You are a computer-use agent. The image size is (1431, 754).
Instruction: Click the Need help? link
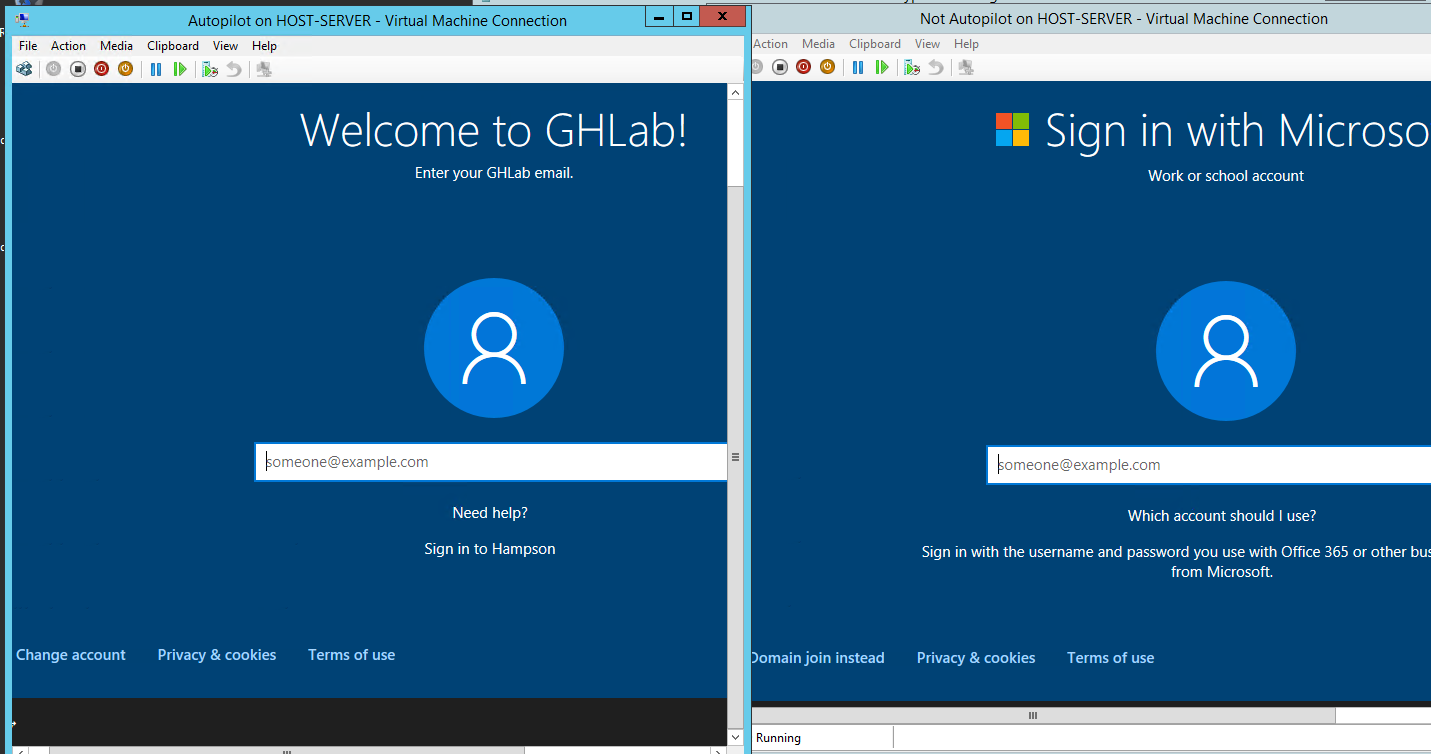tap(489, 512)
